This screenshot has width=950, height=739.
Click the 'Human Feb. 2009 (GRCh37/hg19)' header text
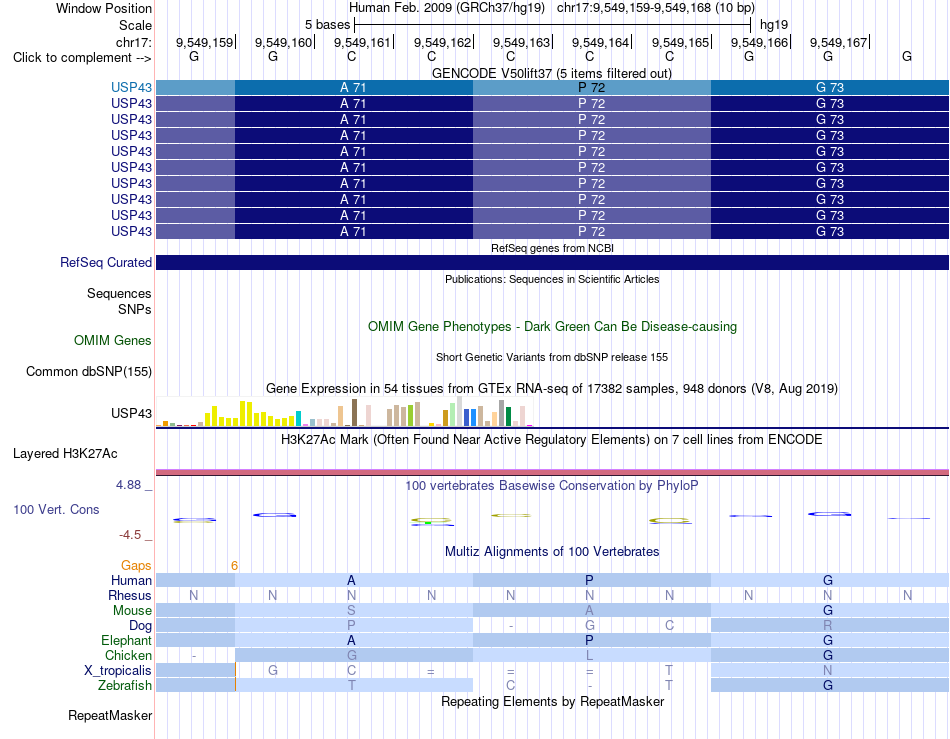point(447,8)
